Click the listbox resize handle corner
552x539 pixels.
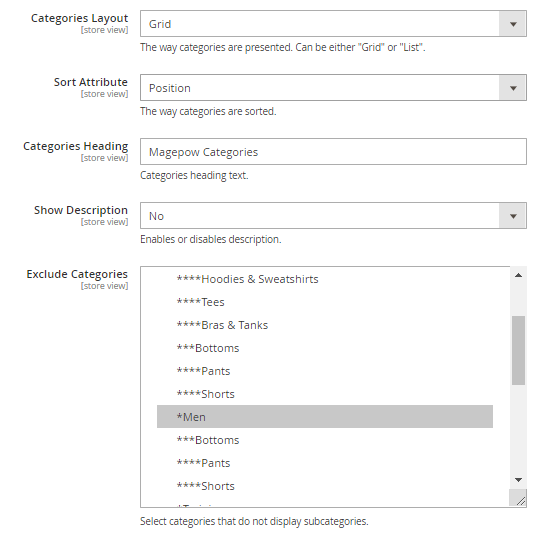click(518, 497)
